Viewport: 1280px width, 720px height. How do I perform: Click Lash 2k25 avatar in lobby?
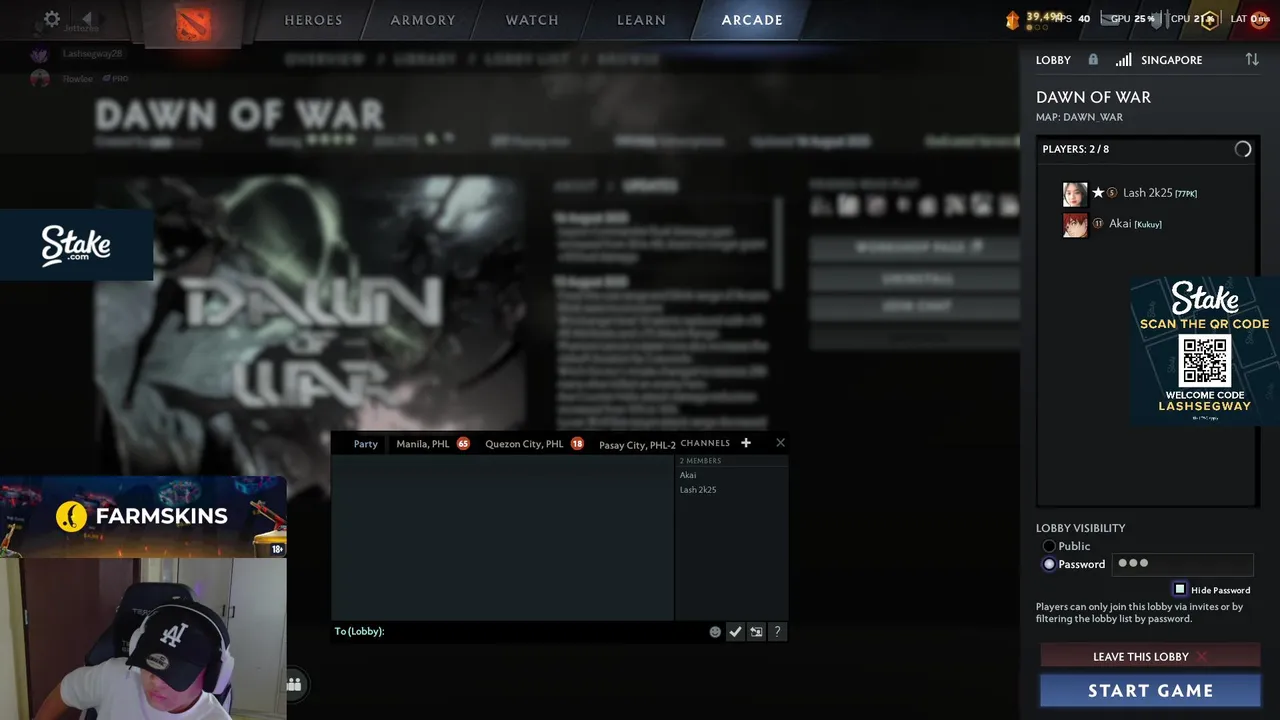(1075, 194)
